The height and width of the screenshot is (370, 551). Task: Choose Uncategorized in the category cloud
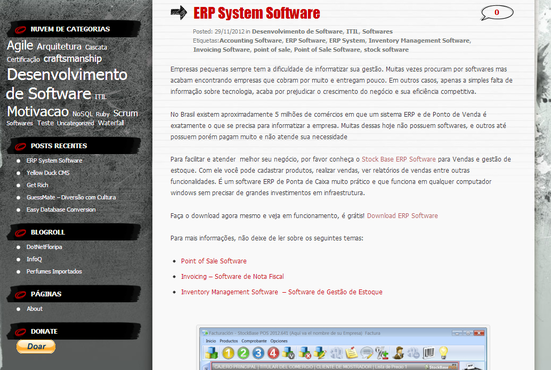pos(76,123)
